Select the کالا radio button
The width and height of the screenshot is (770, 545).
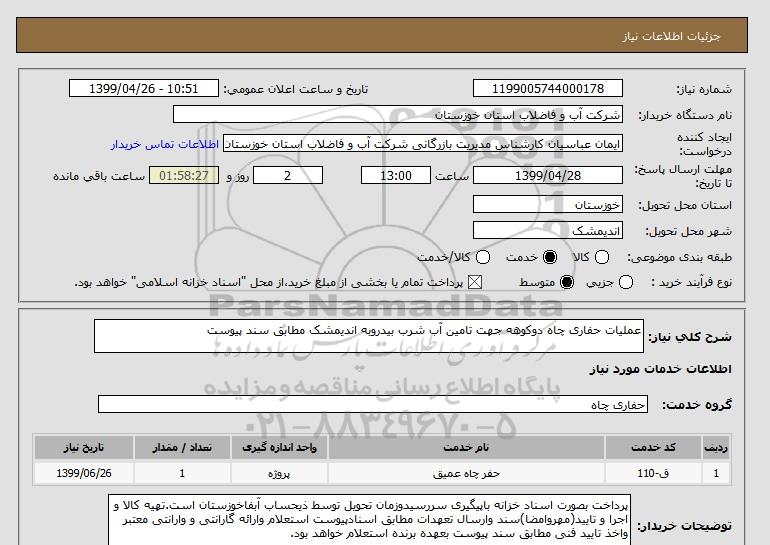(x=602, y=257)
